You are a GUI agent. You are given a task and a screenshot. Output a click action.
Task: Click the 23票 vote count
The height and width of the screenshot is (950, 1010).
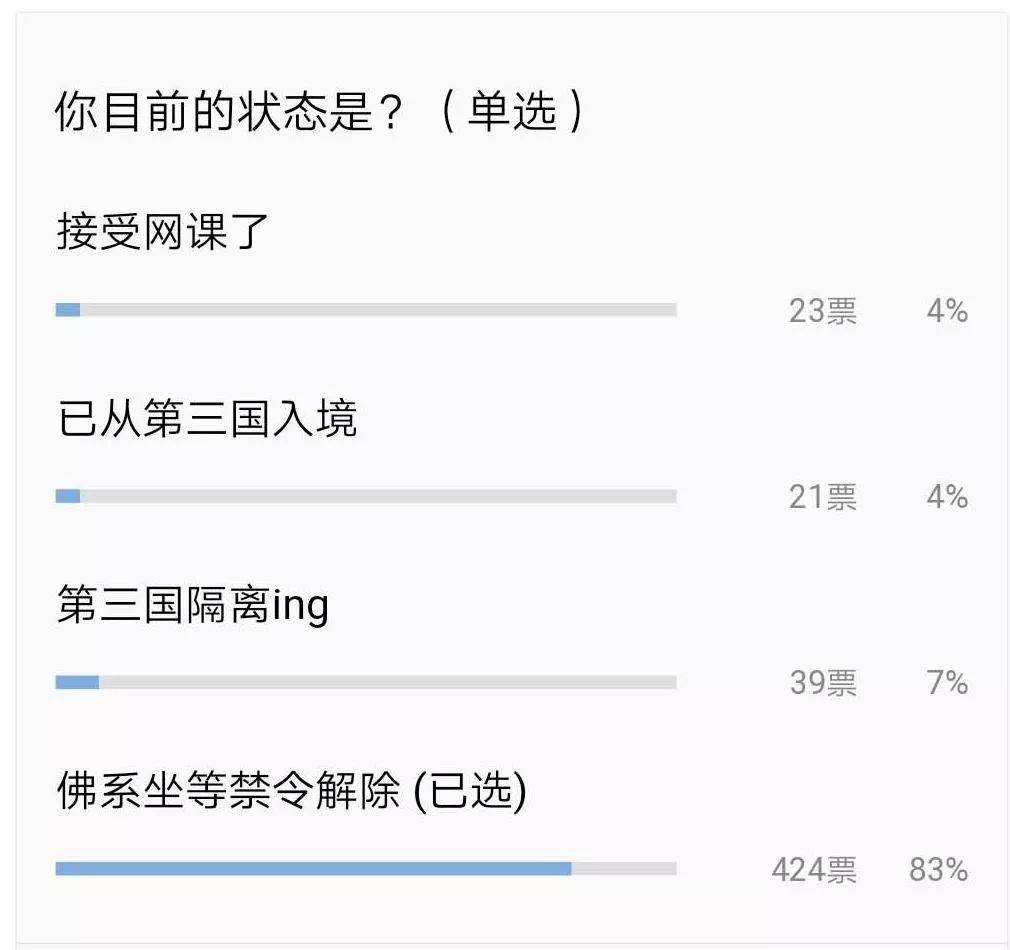(823, 311)
